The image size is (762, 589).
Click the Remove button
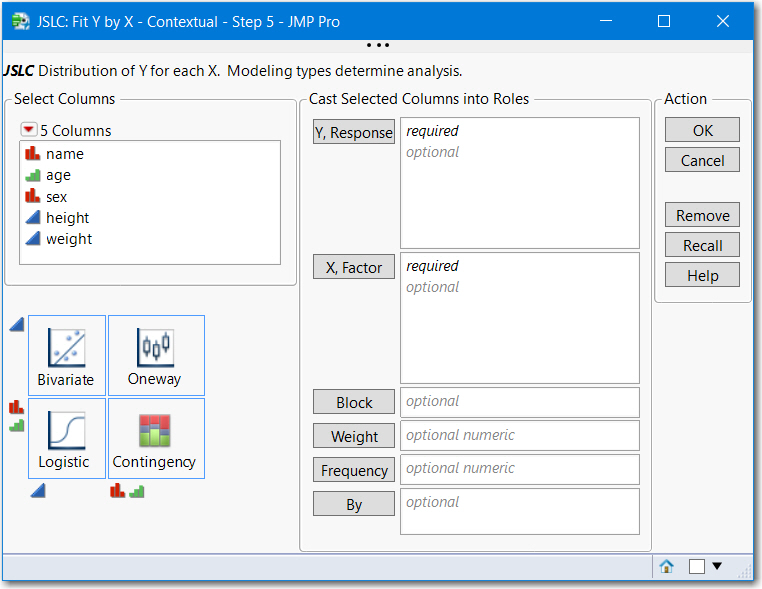(x=702, y=215)
